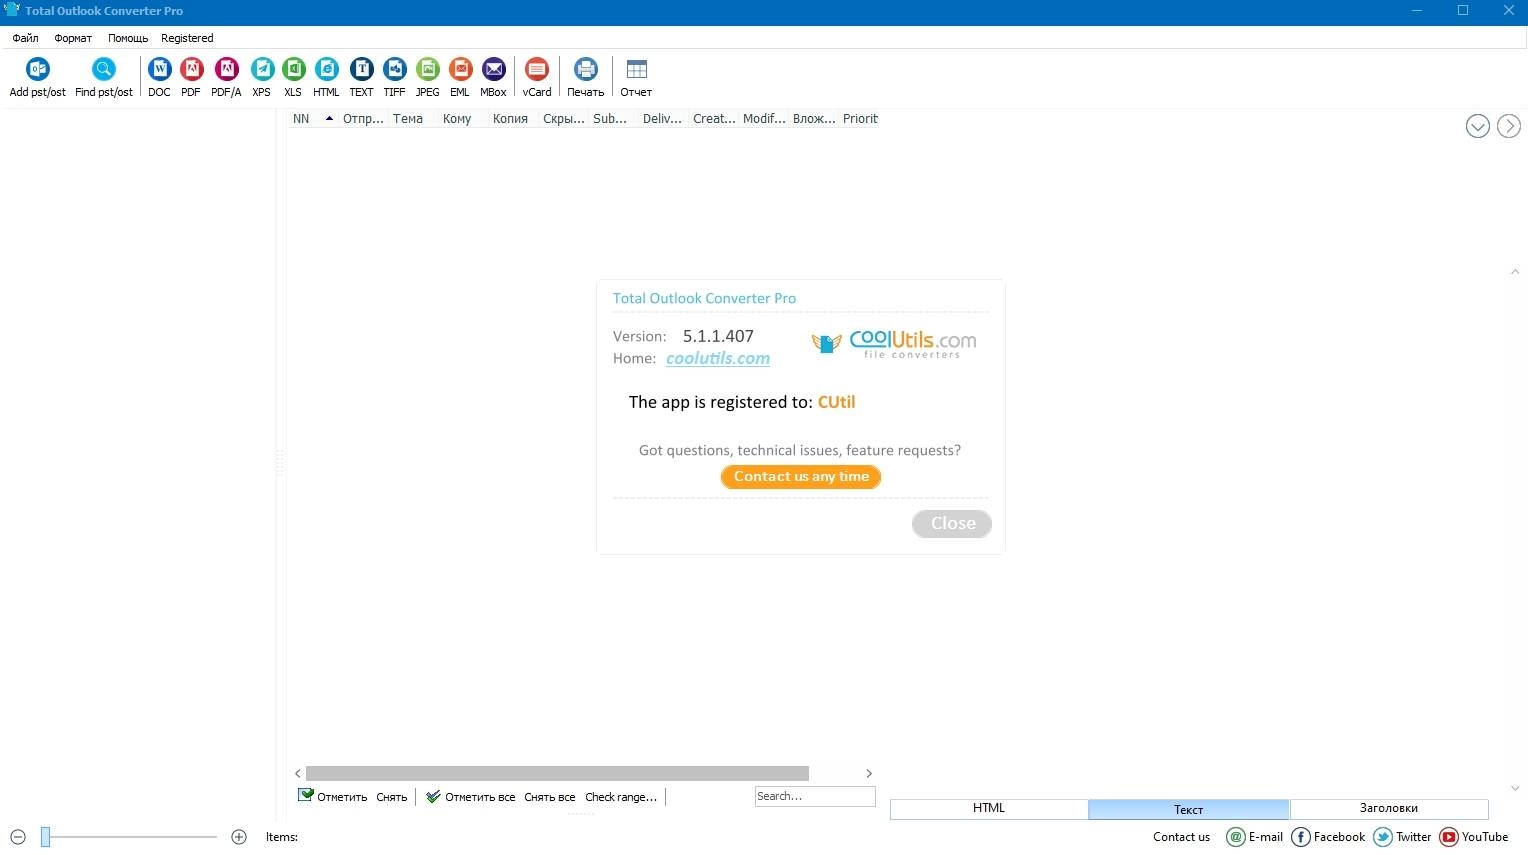
Task: Sort by Скры... column header
Action: point(564,118)
